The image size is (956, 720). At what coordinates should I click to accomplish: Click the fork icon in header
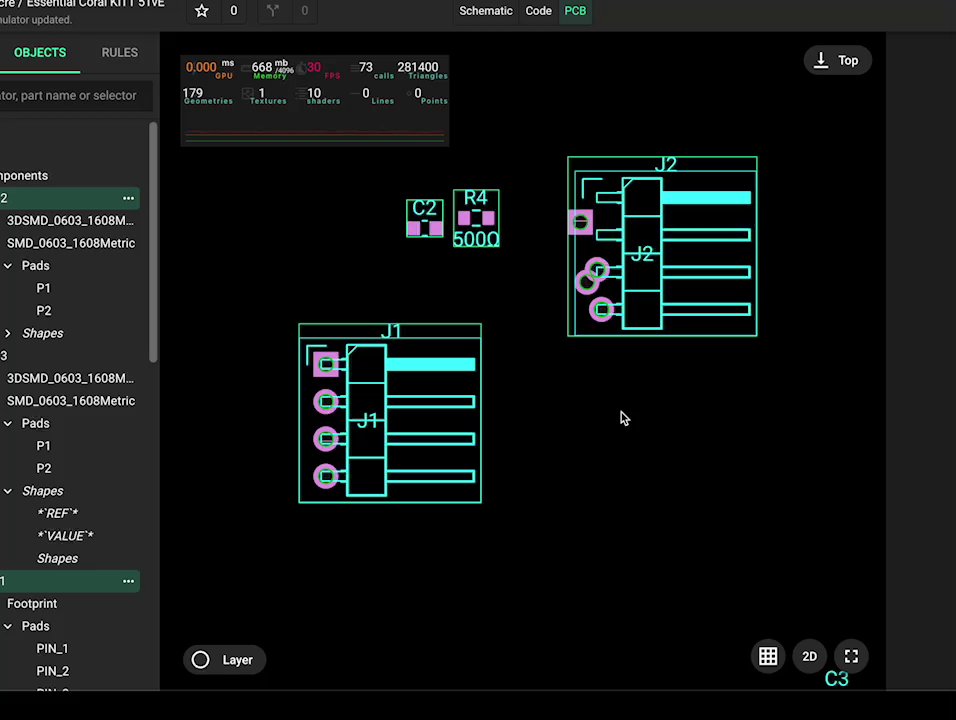point(273,11)
